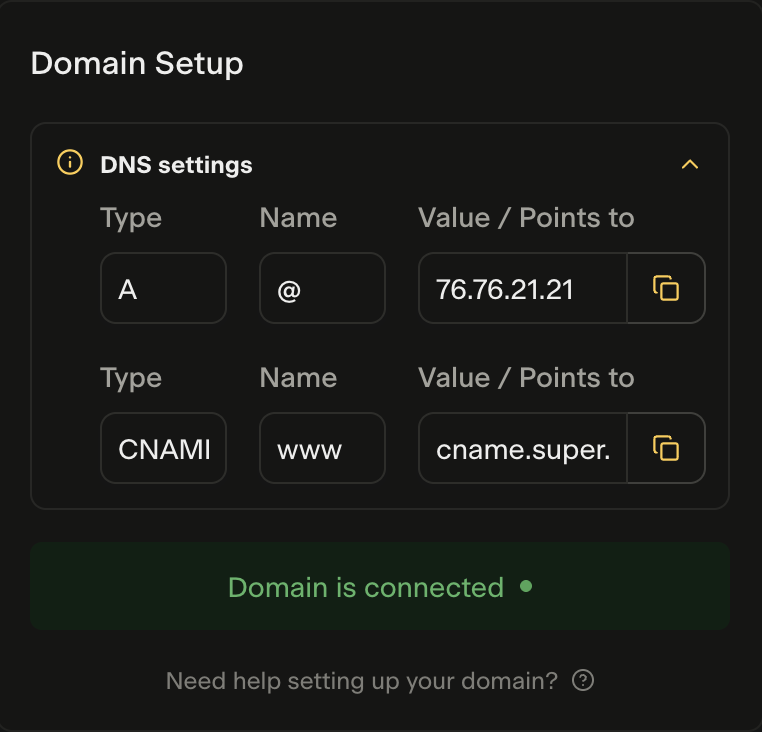The width and height of the screenshot is (762, 732).
Task: Click the green connected status dot
Action: click(x=526, y=587)
